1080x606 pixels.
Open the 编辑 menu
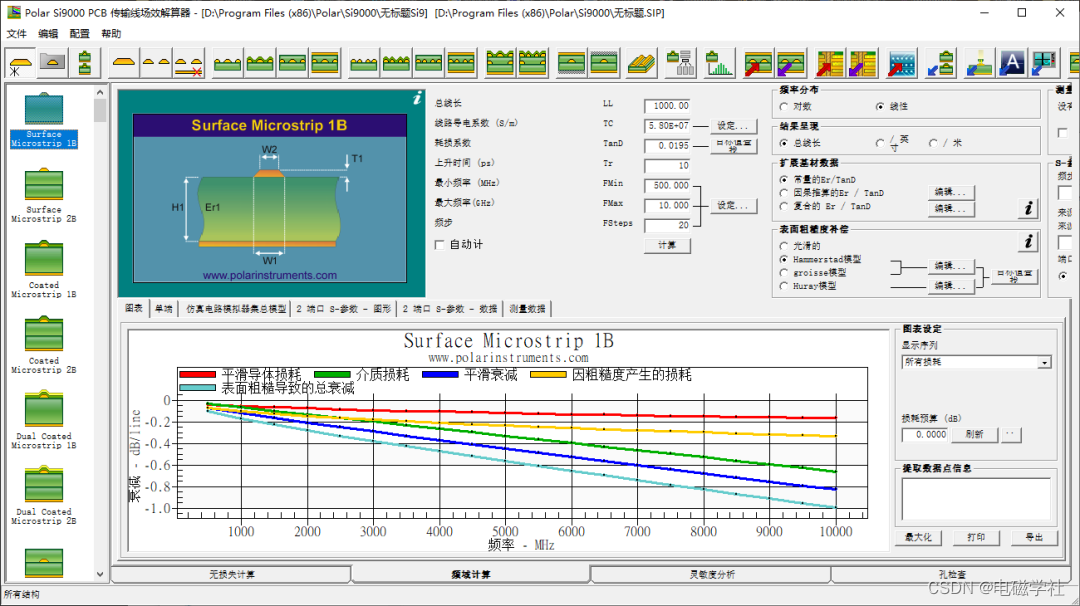(48, 34)
